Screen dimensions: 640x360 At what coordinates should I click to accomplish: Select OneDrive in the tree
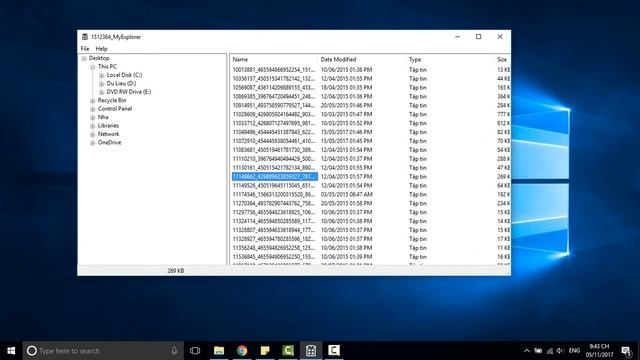pos(109,142)
